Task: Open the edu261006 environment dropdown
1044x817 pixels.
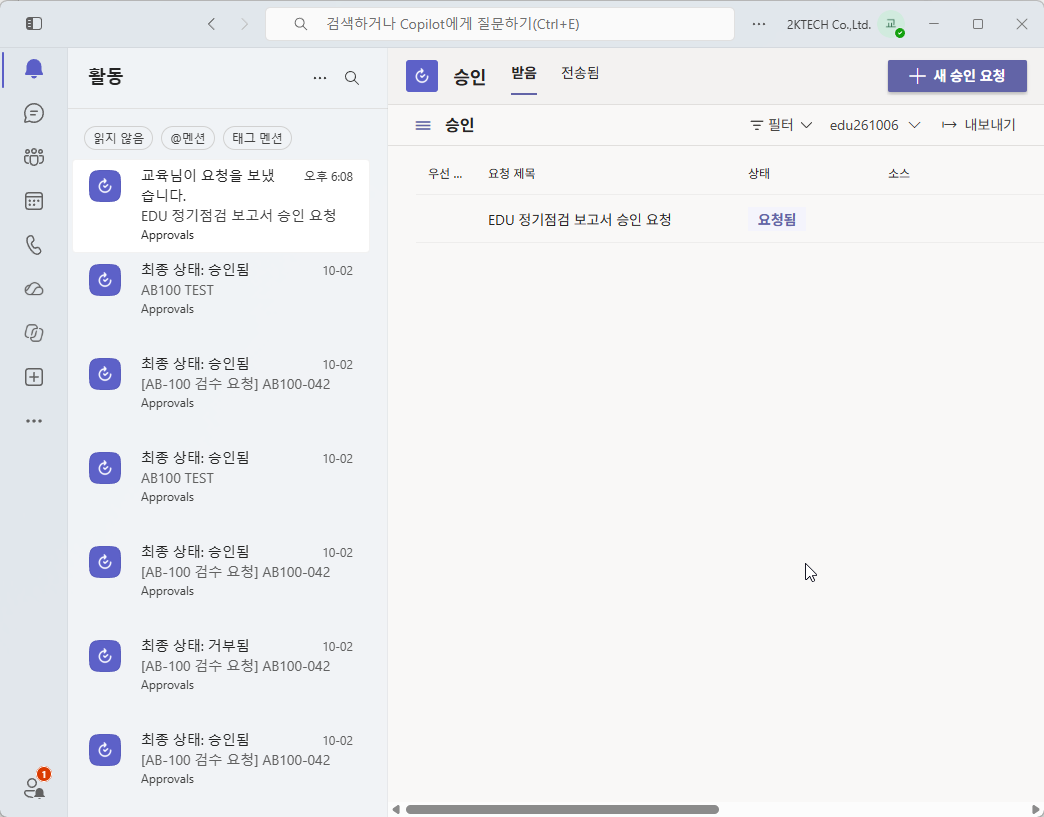Action: (875, 125)
